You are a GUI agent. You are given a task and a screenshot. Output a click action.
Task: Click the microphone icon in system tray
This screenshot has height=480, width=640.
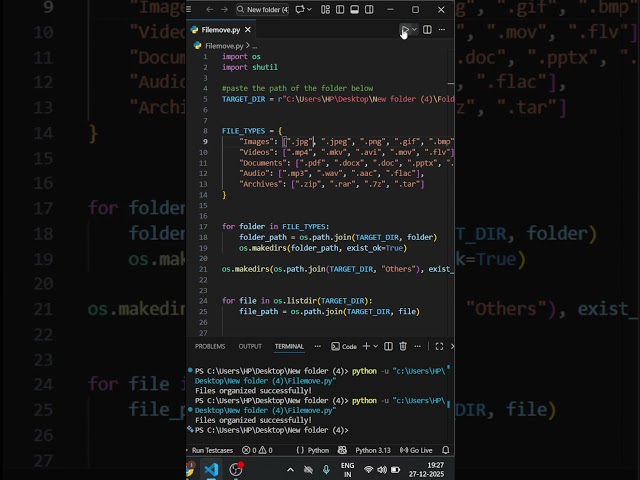[326, 470]
